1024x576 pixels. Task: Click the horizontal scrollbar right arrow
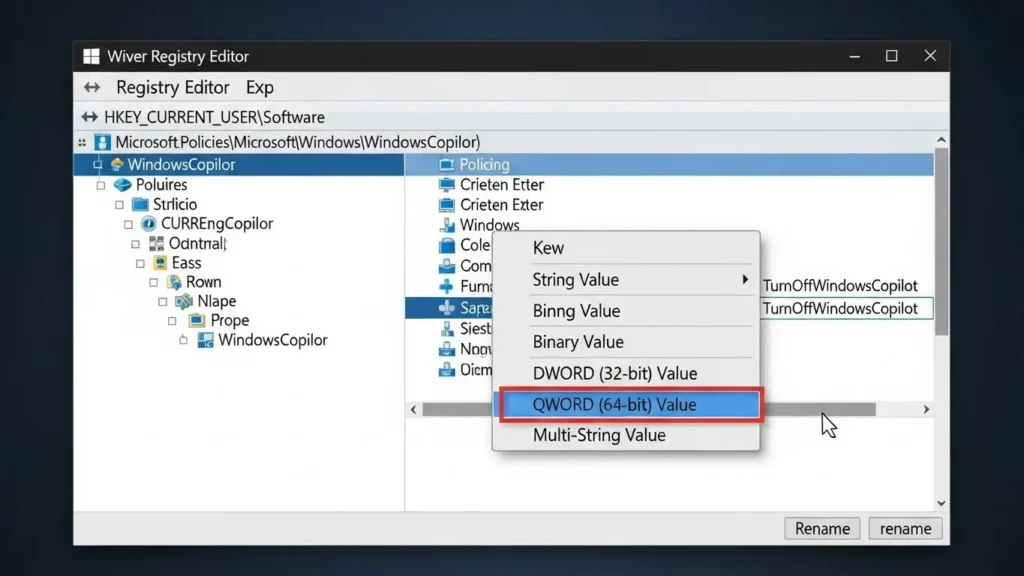point(926,410)
